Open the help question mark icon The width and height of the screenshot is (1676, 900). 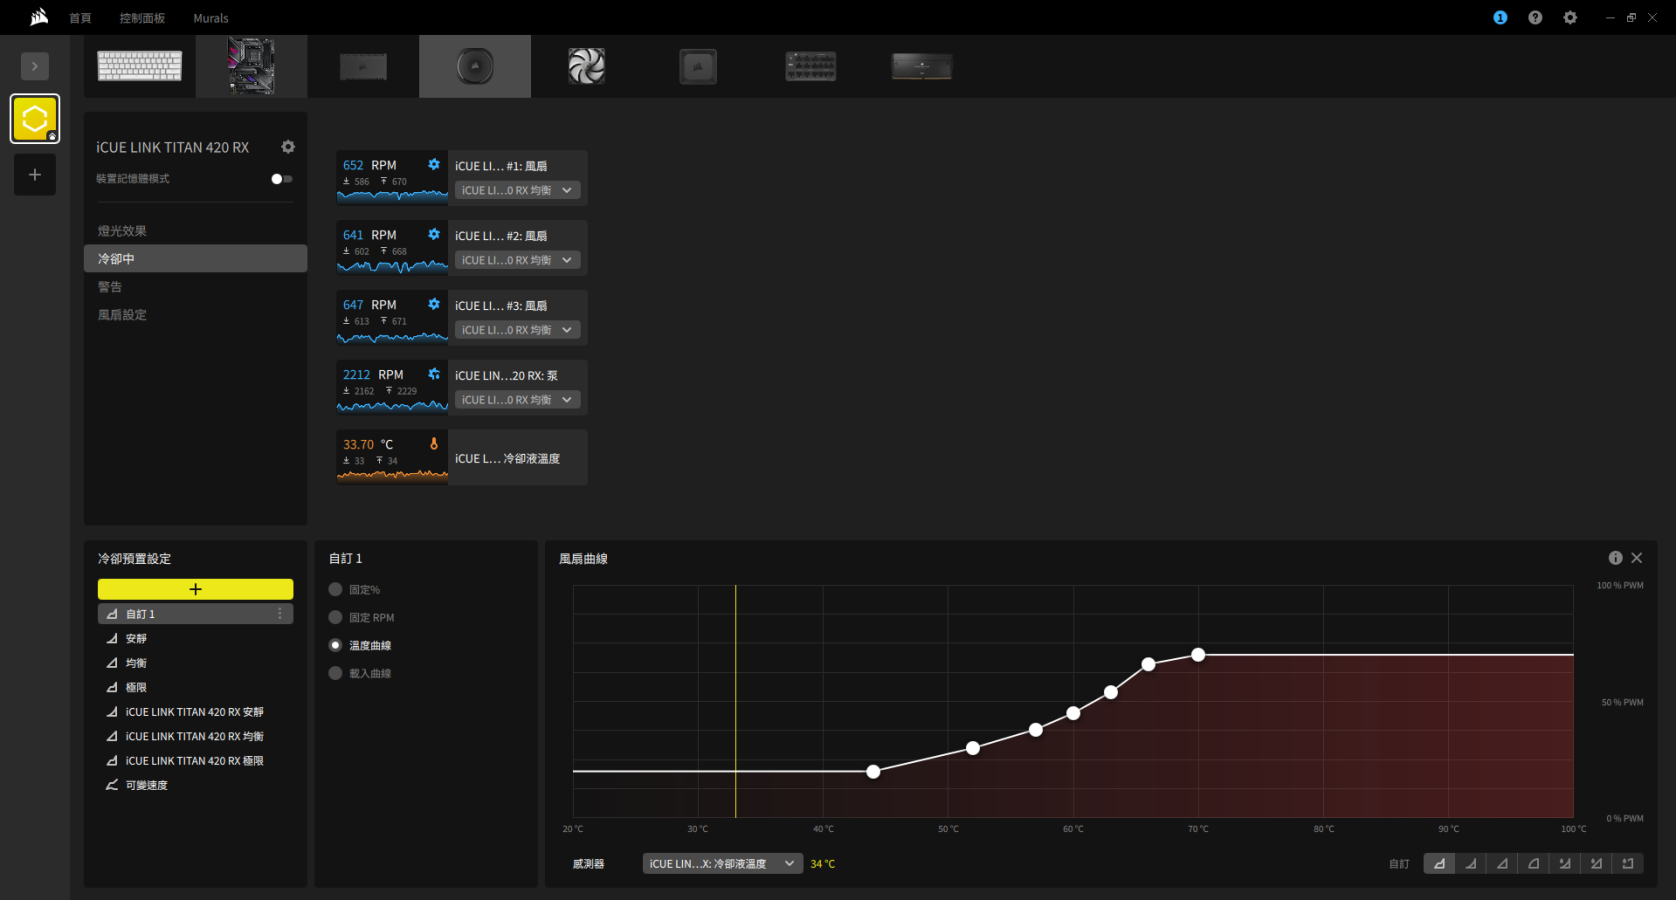(1535, 18)
